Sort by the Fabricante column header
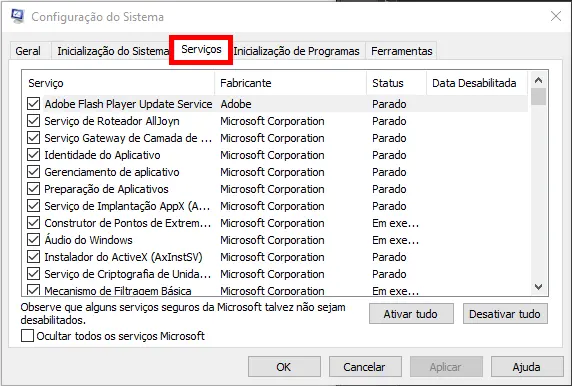Image resolution: width=572 pixels, height=386 pixels. 290,83
